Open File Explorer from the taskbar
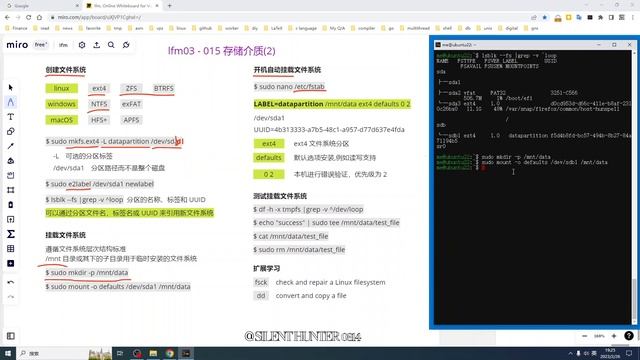This screenshot has width=640, height=360. click(x=153, y=353)
